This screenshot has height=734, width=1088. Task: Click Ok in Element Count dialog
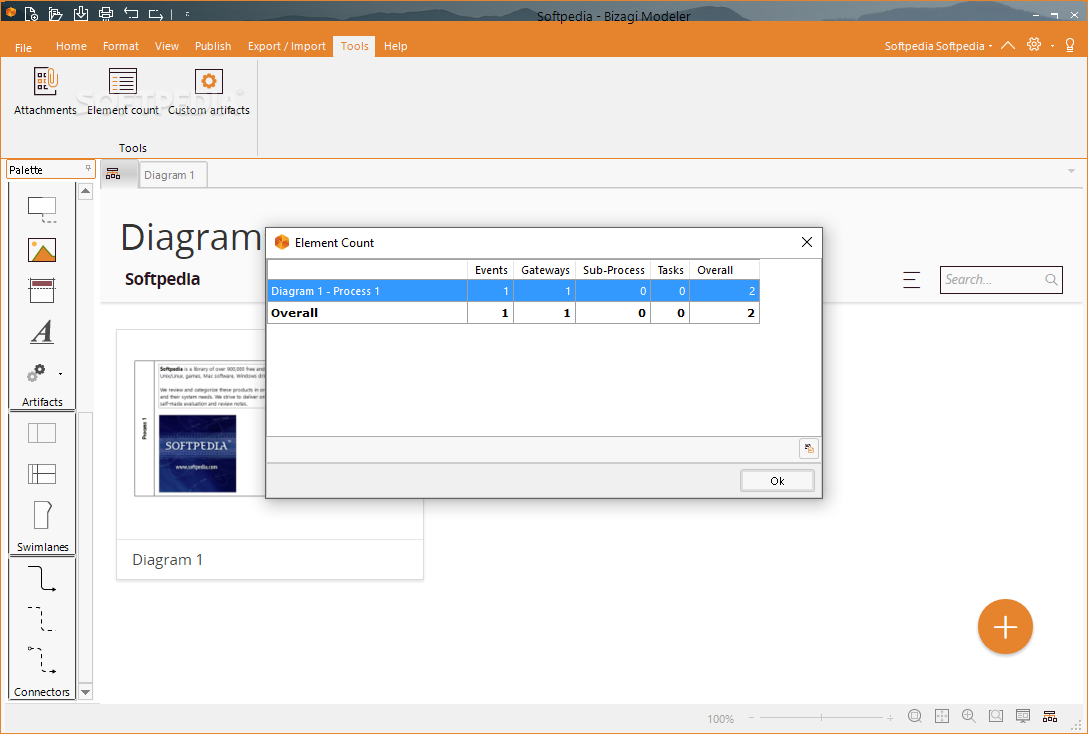click(x=777, y=481)
